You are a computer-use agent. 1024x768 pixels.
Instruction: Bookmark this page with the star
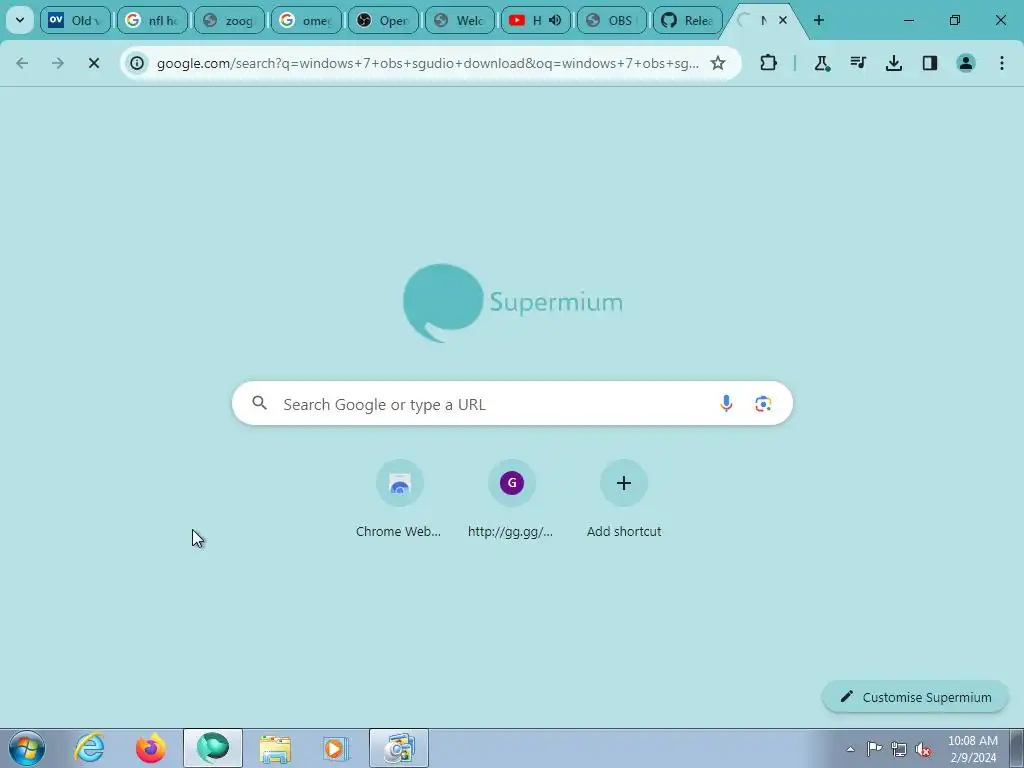(x=718, y=63)
